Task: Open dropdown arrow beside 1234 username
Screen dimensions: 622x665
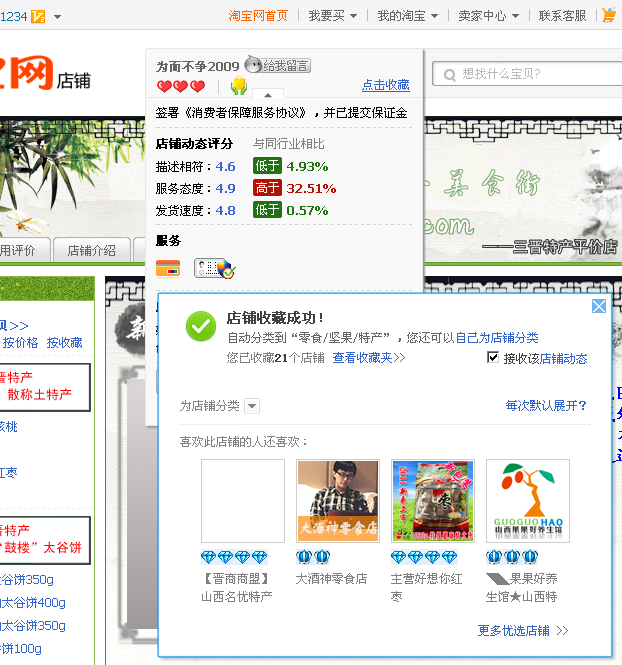Action: pos(58,17)
